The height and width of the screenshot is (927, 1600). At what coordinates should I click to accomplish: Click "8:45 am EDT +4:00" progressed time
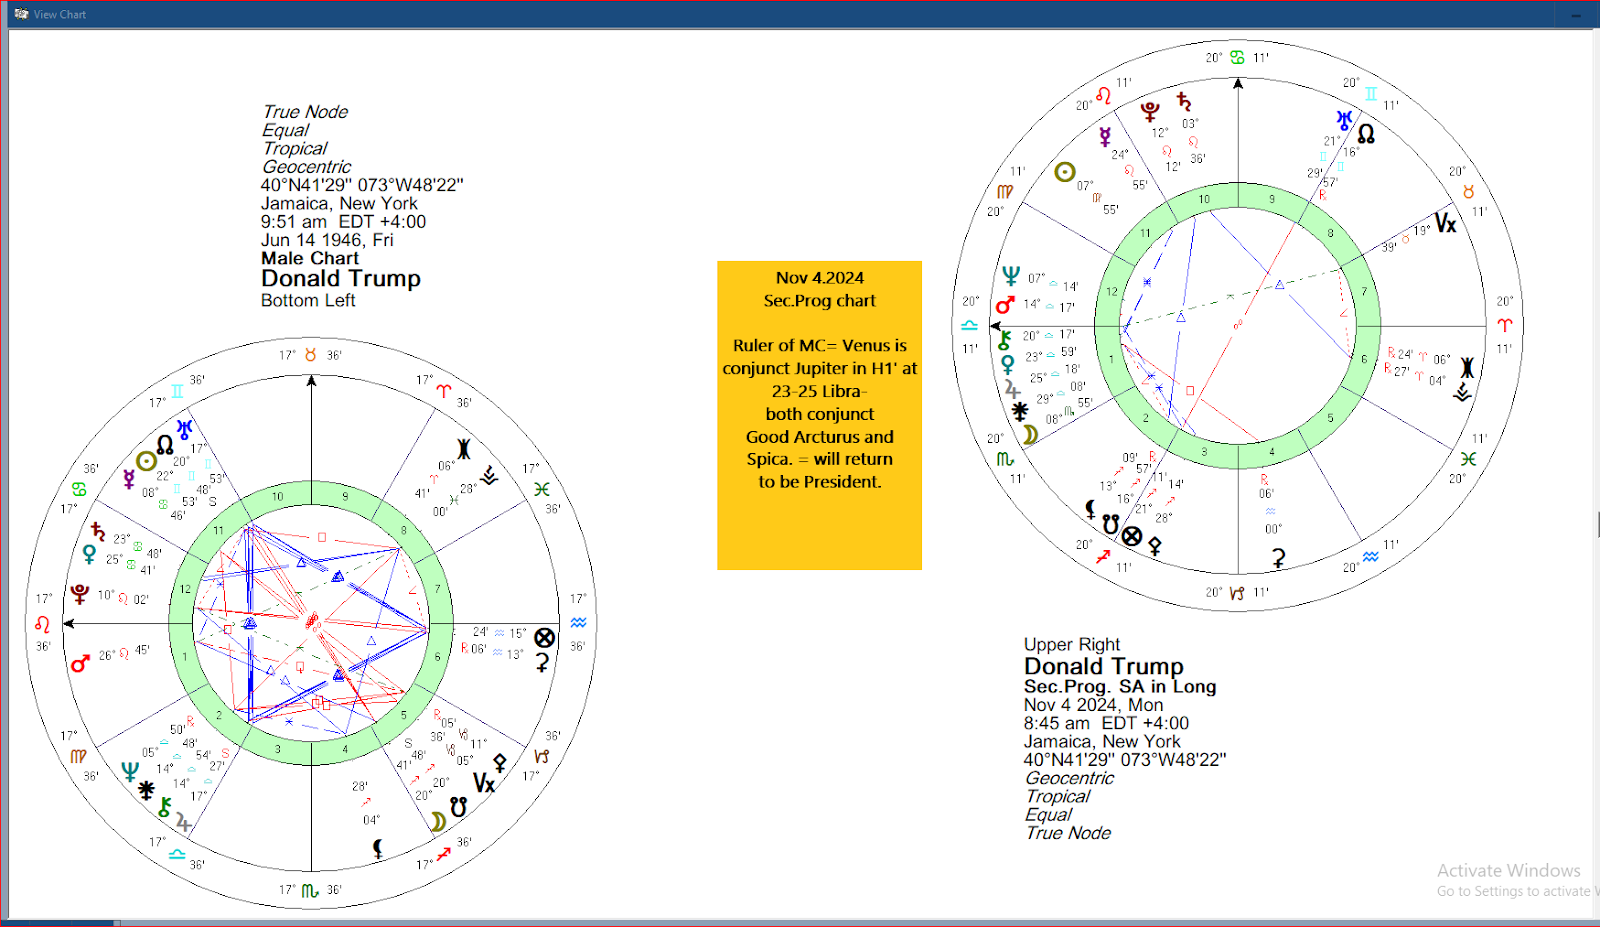(x=1106, y=723)
